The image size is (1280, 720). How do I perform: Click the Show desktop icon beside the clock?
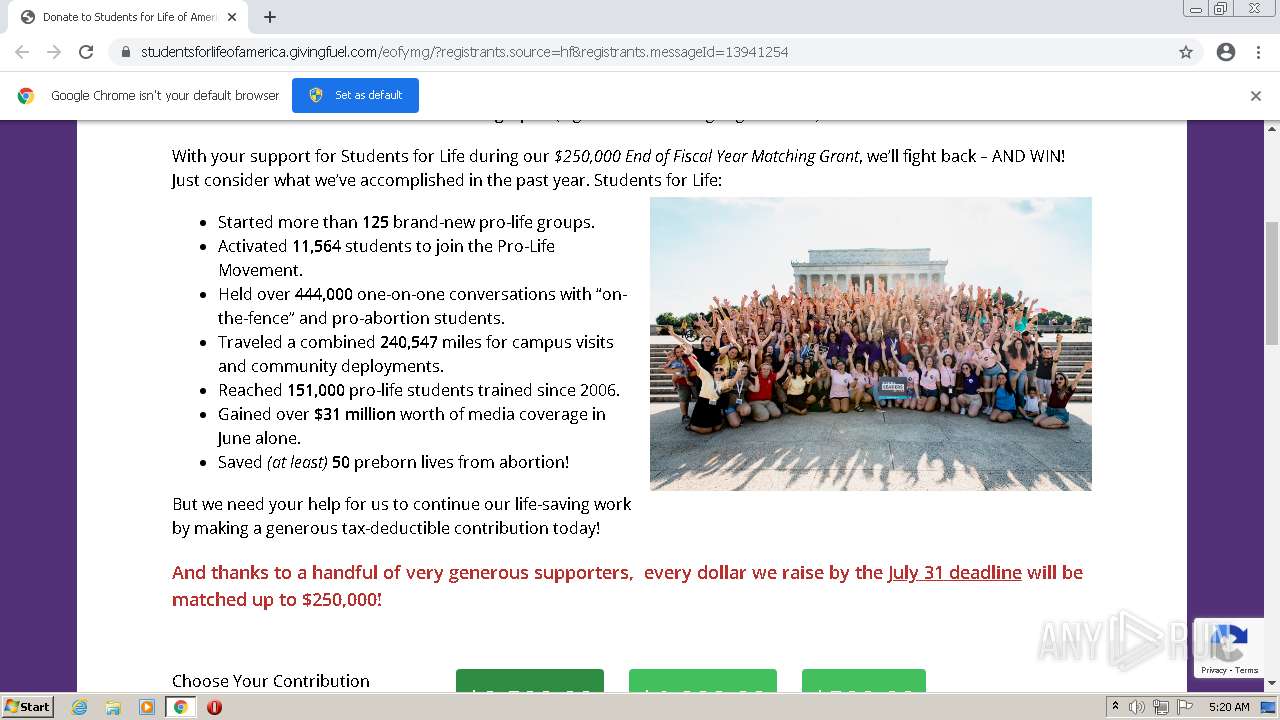pos(1269,707)
